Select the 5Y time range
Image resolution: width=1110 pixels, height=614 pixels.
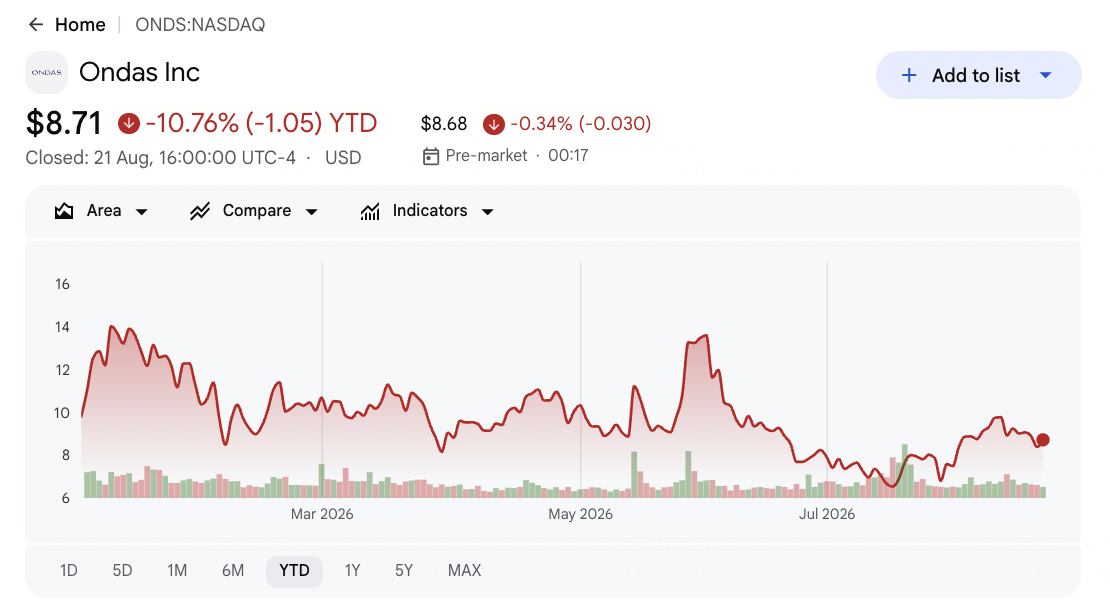click(404, 571)
